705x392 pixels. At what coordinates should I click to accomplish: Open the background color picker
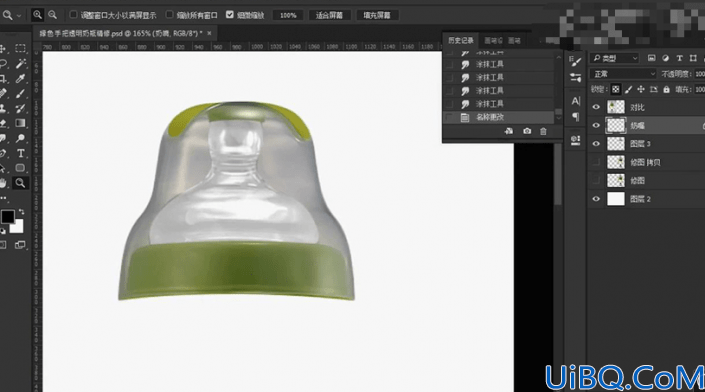(18, 227)
